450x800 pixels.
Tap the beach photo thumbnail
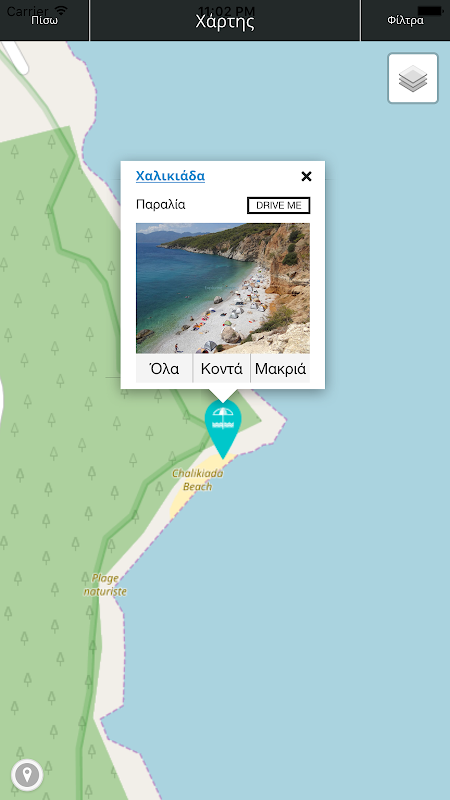223,288
